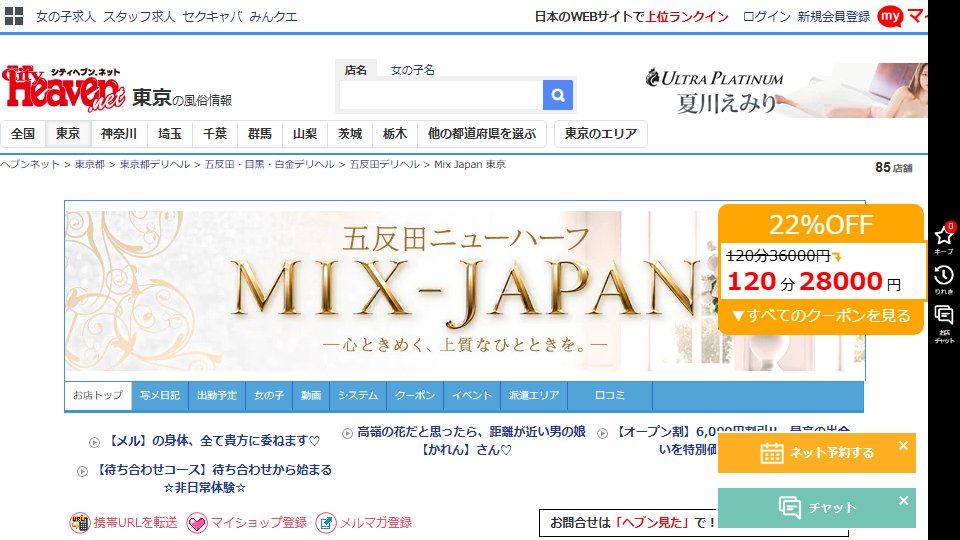Click the チャット button
Viewport: 960px width, 540px height.
(x=817, y=508)
